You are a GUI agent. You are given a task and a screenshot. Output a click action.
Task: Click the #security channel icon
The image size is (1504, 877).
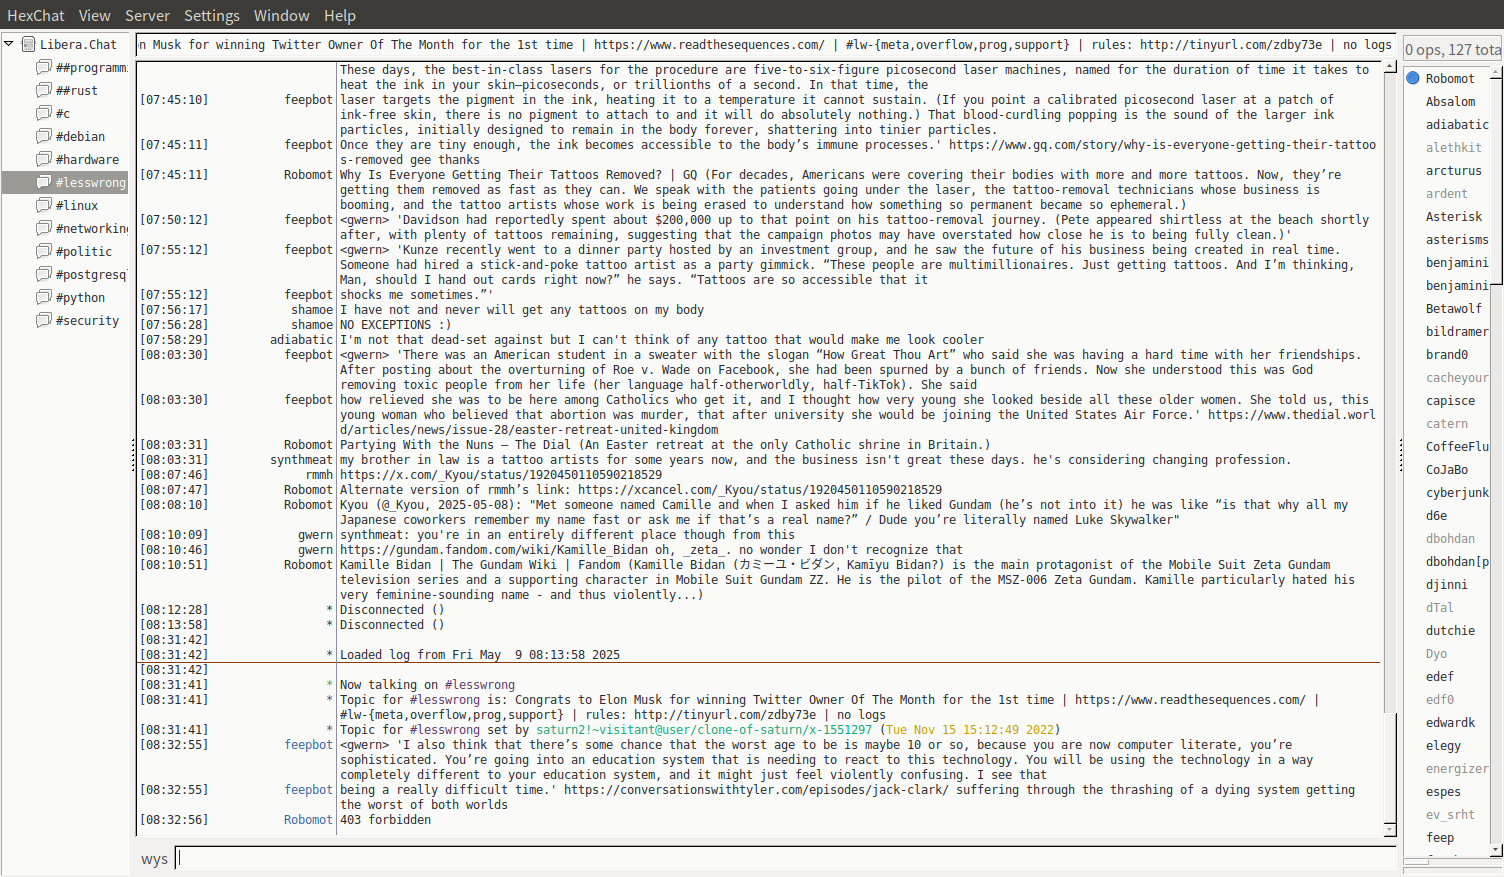44,320
